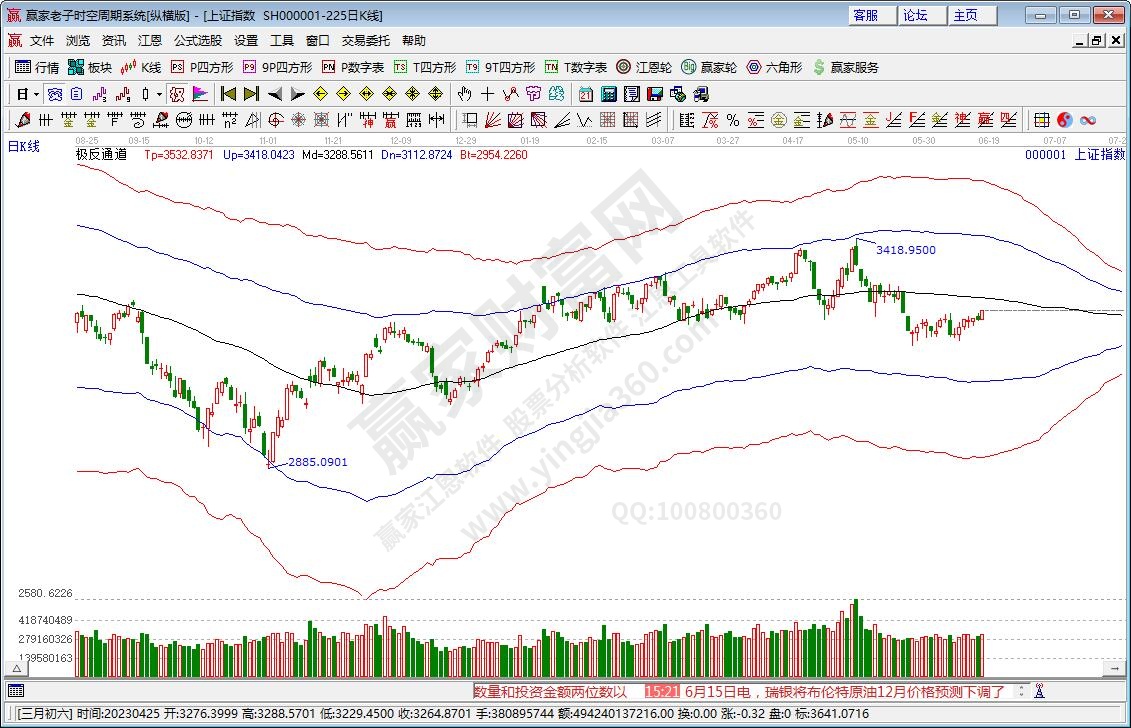Image resolution: width=1131 pixels, height=728 pixels.
Task: Click the 客服 button in title bar
Action: [x=866, y=15]
